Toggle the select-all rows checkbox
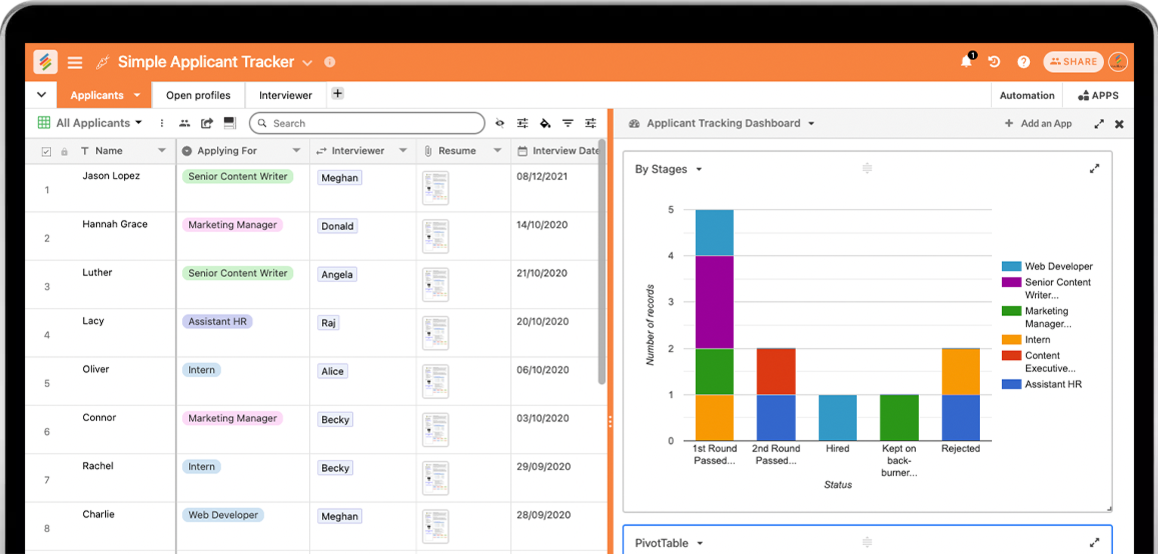Image resolution: width=1158 pixels, height=554 pixels. pyautogui.click(x=46, y=151)
